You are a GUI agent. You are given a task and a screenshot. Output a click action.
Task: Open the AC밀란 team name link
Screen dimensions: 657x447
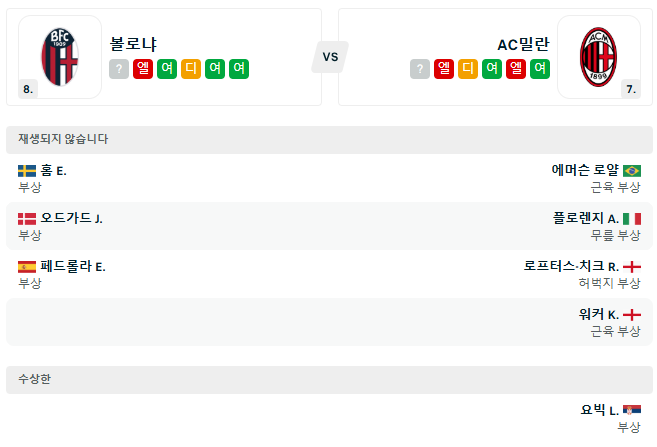click(x=523, y=44)
